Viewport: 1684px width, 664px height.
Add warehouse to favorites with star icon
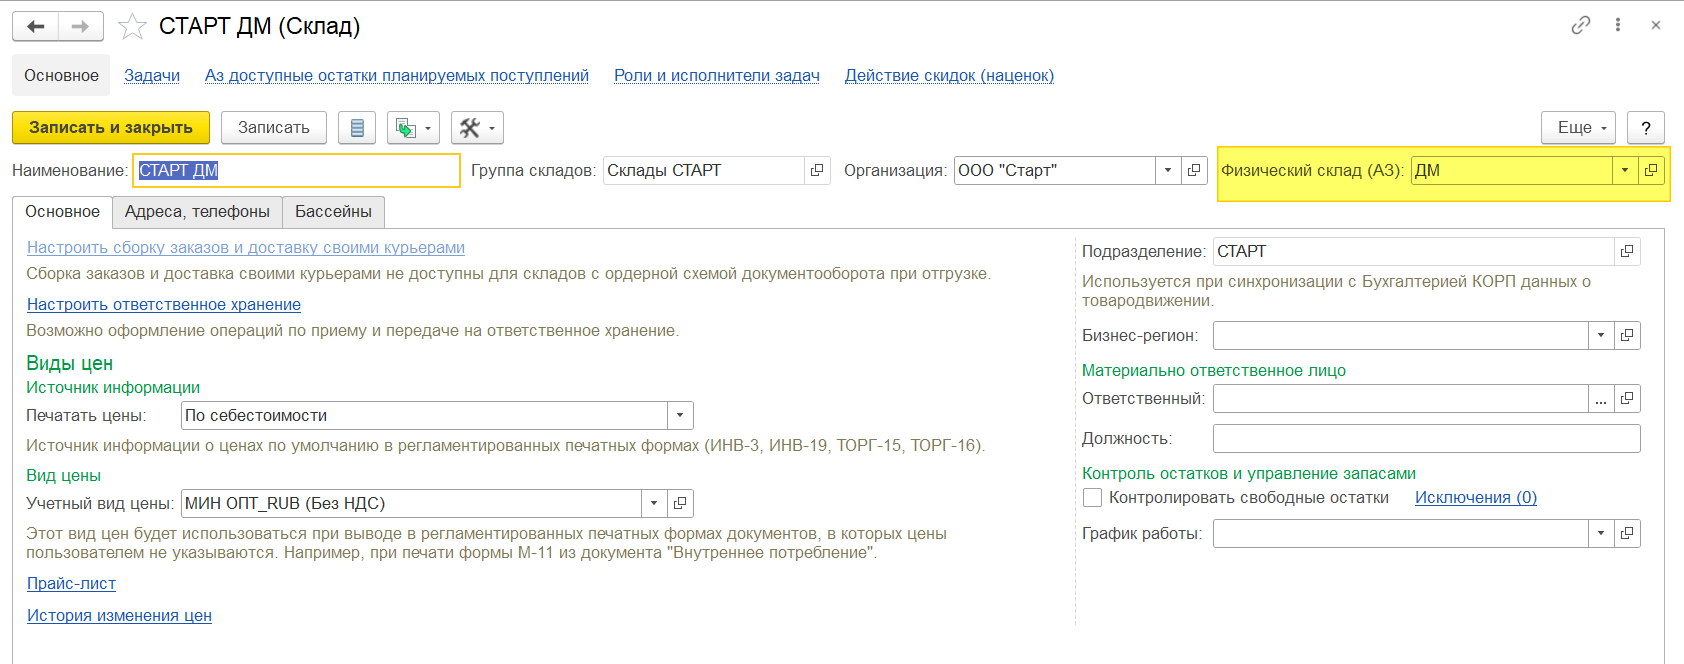pyautogui.click(x=132, y=26)
